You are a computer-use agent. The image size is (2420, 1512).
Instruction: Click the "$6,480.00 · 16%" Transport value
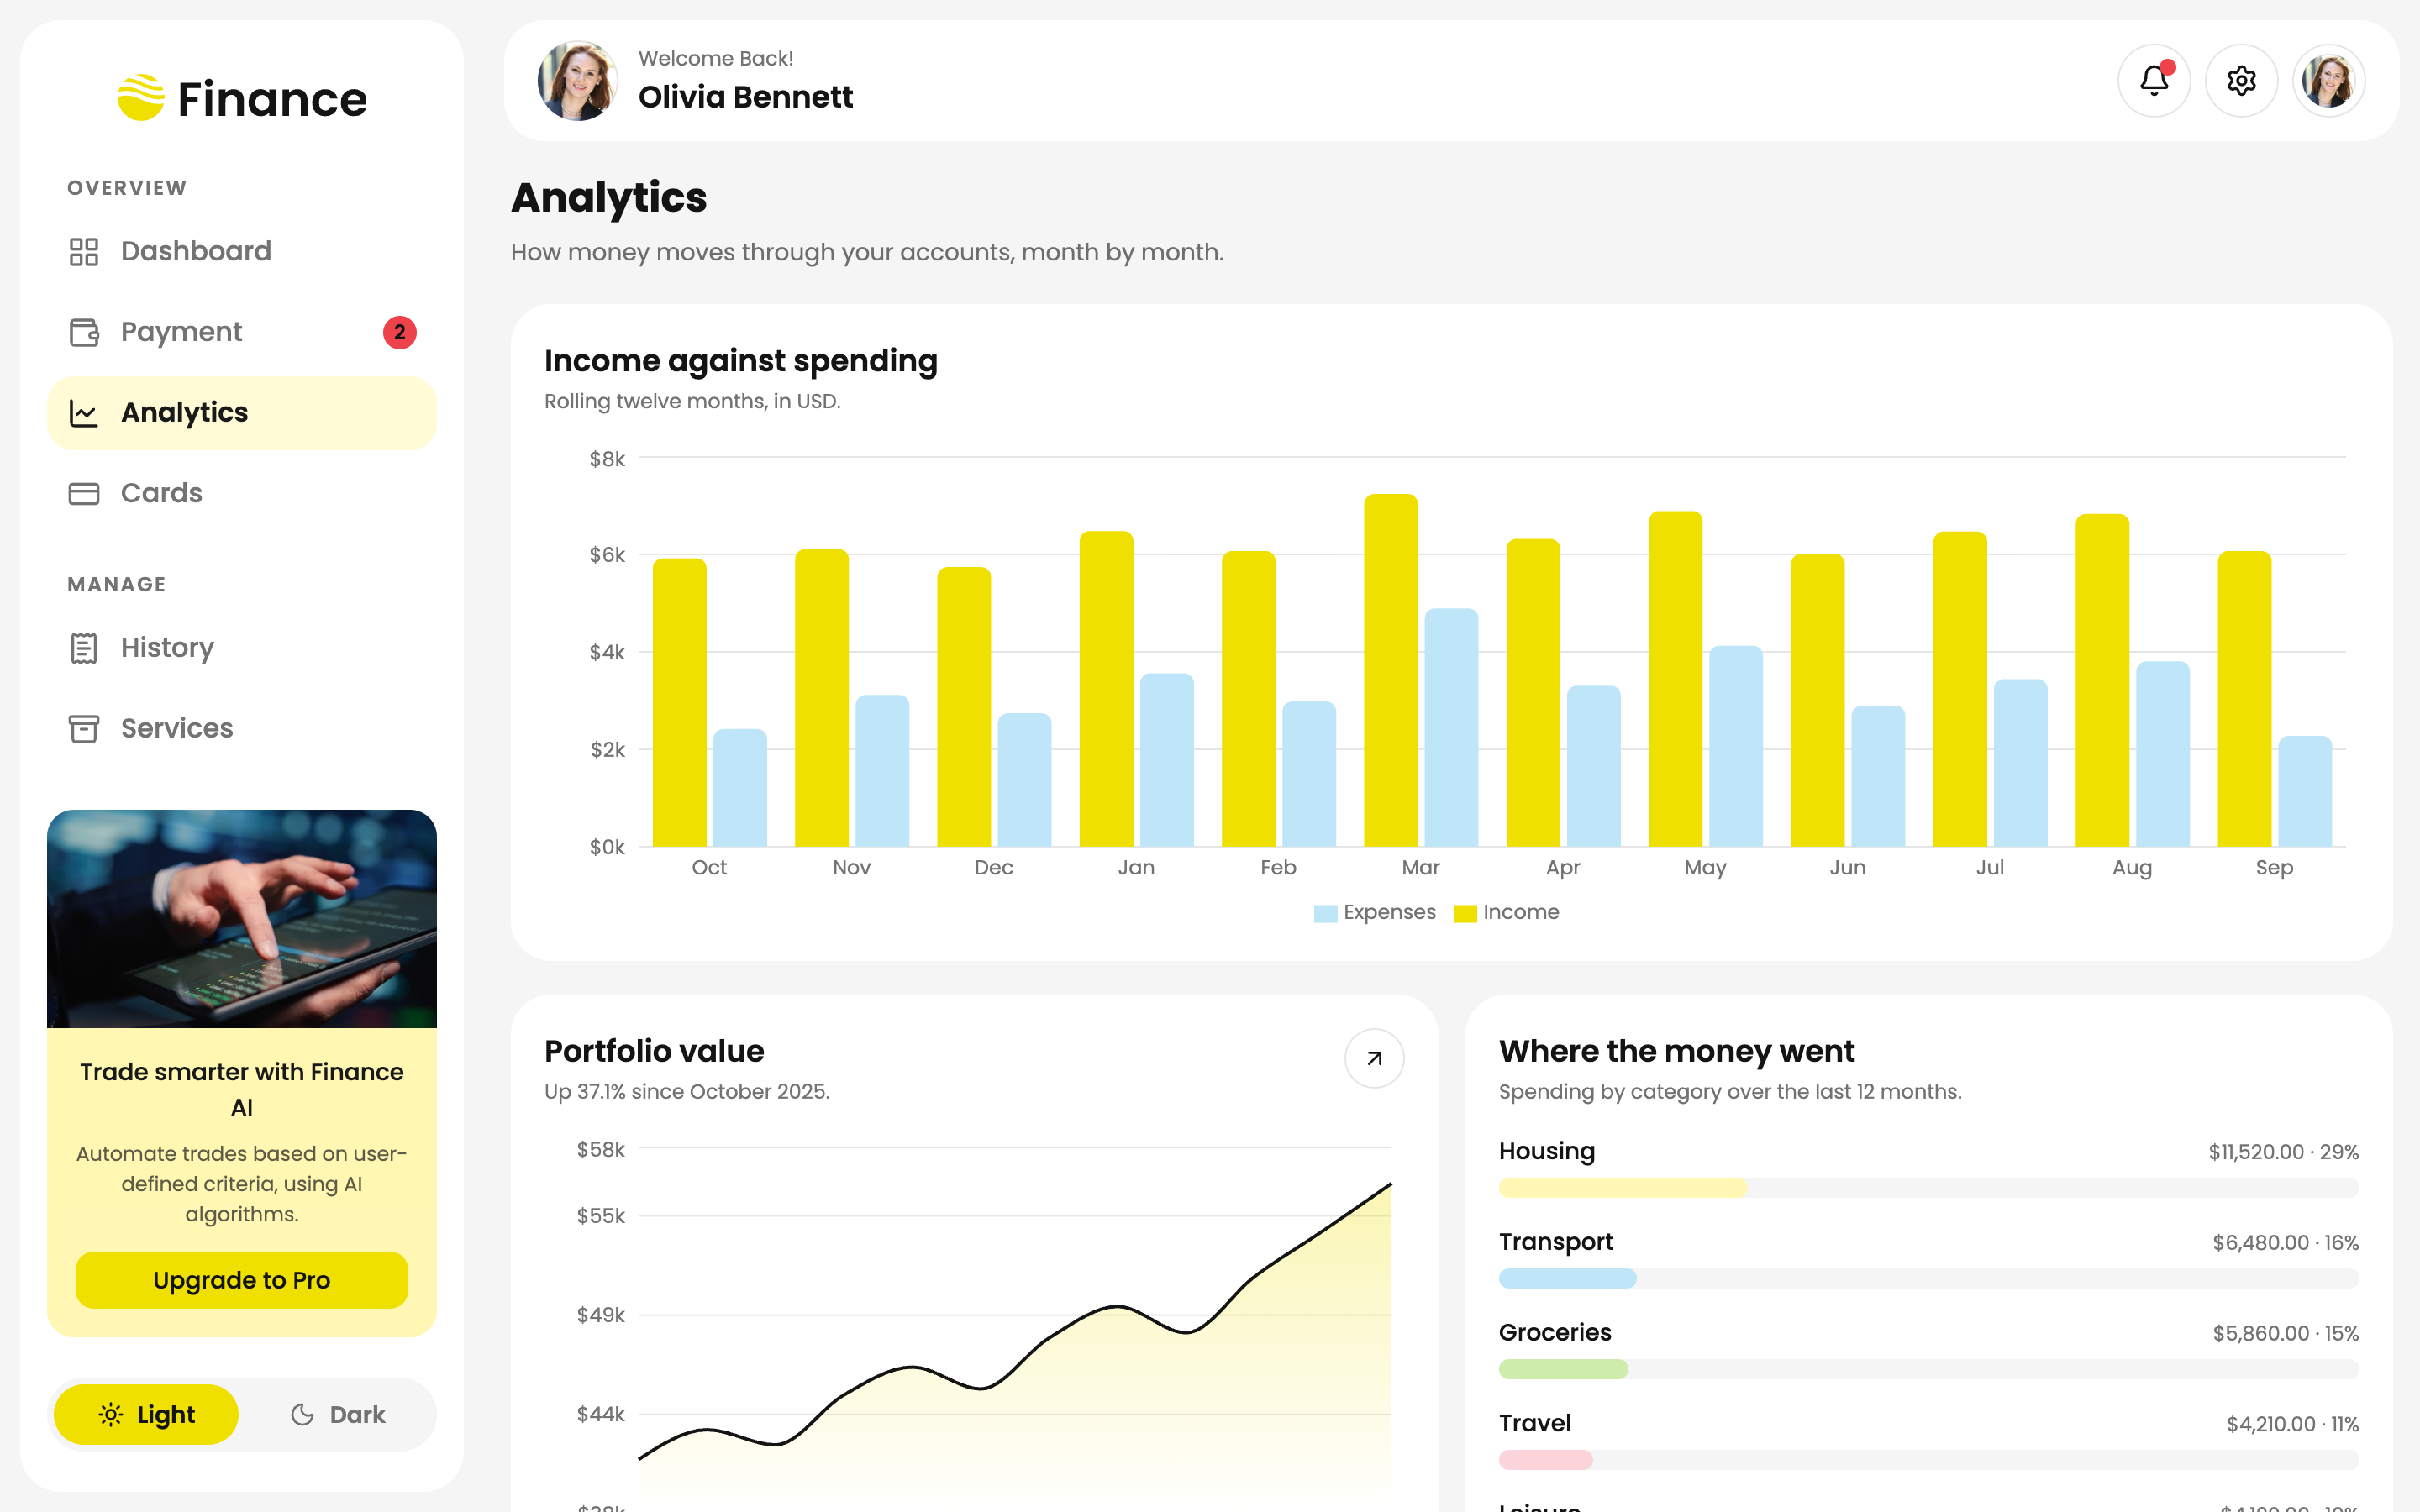[2285, 1243]
